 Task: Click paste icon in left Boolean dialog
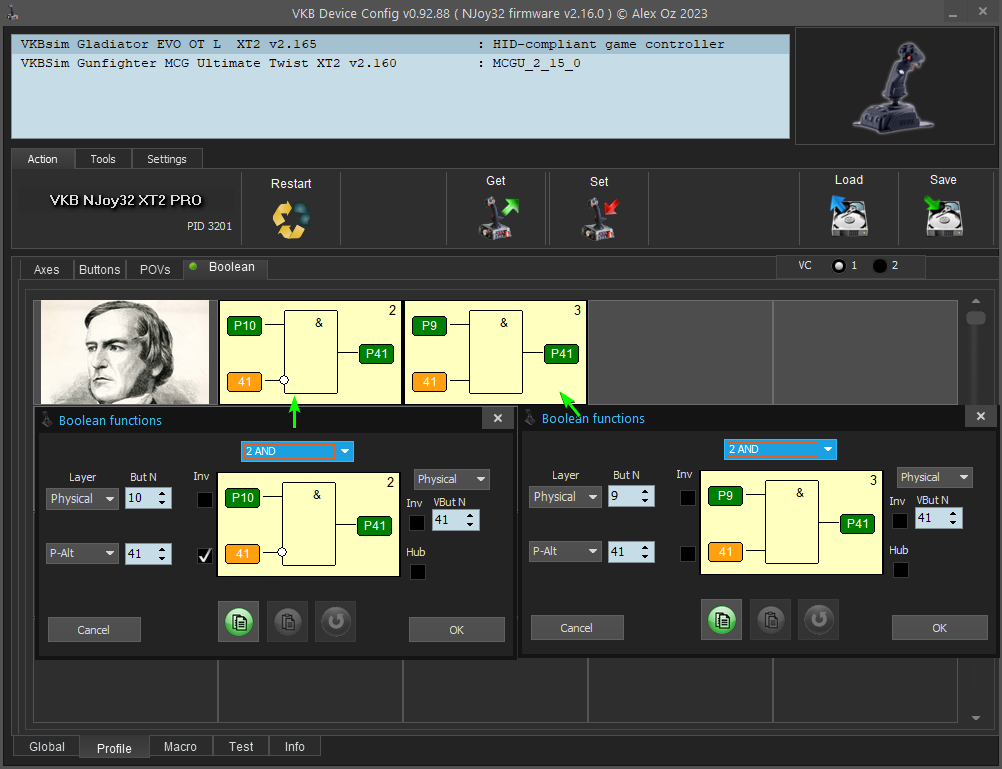click(x=287, y=621)
